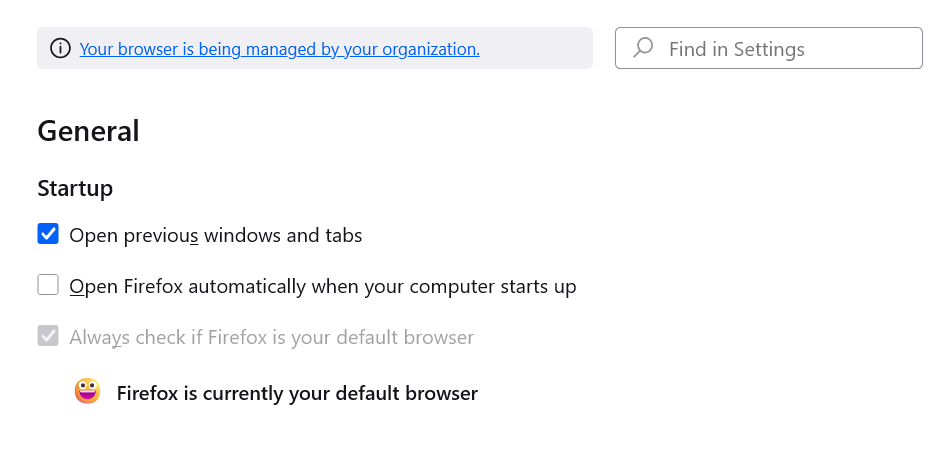The width and height of the screenshot is (952, 466).
Task: Click blank gray area of the managed banner
Action: tap(535, 48)
